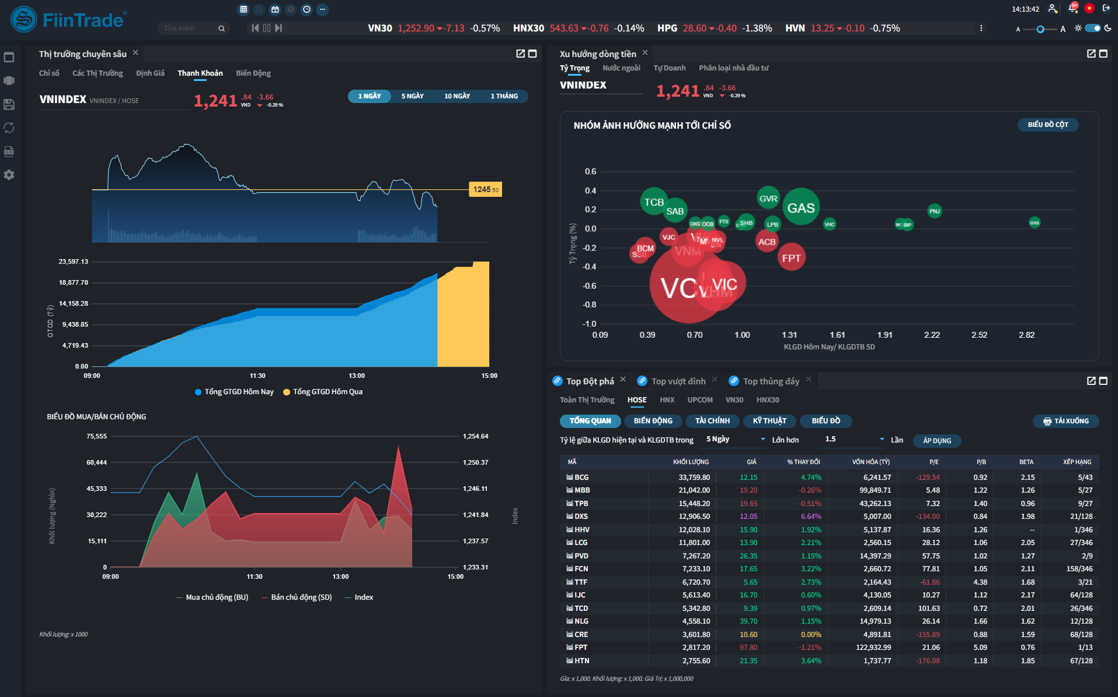Skip ticker to previous item

pos(255,28)
